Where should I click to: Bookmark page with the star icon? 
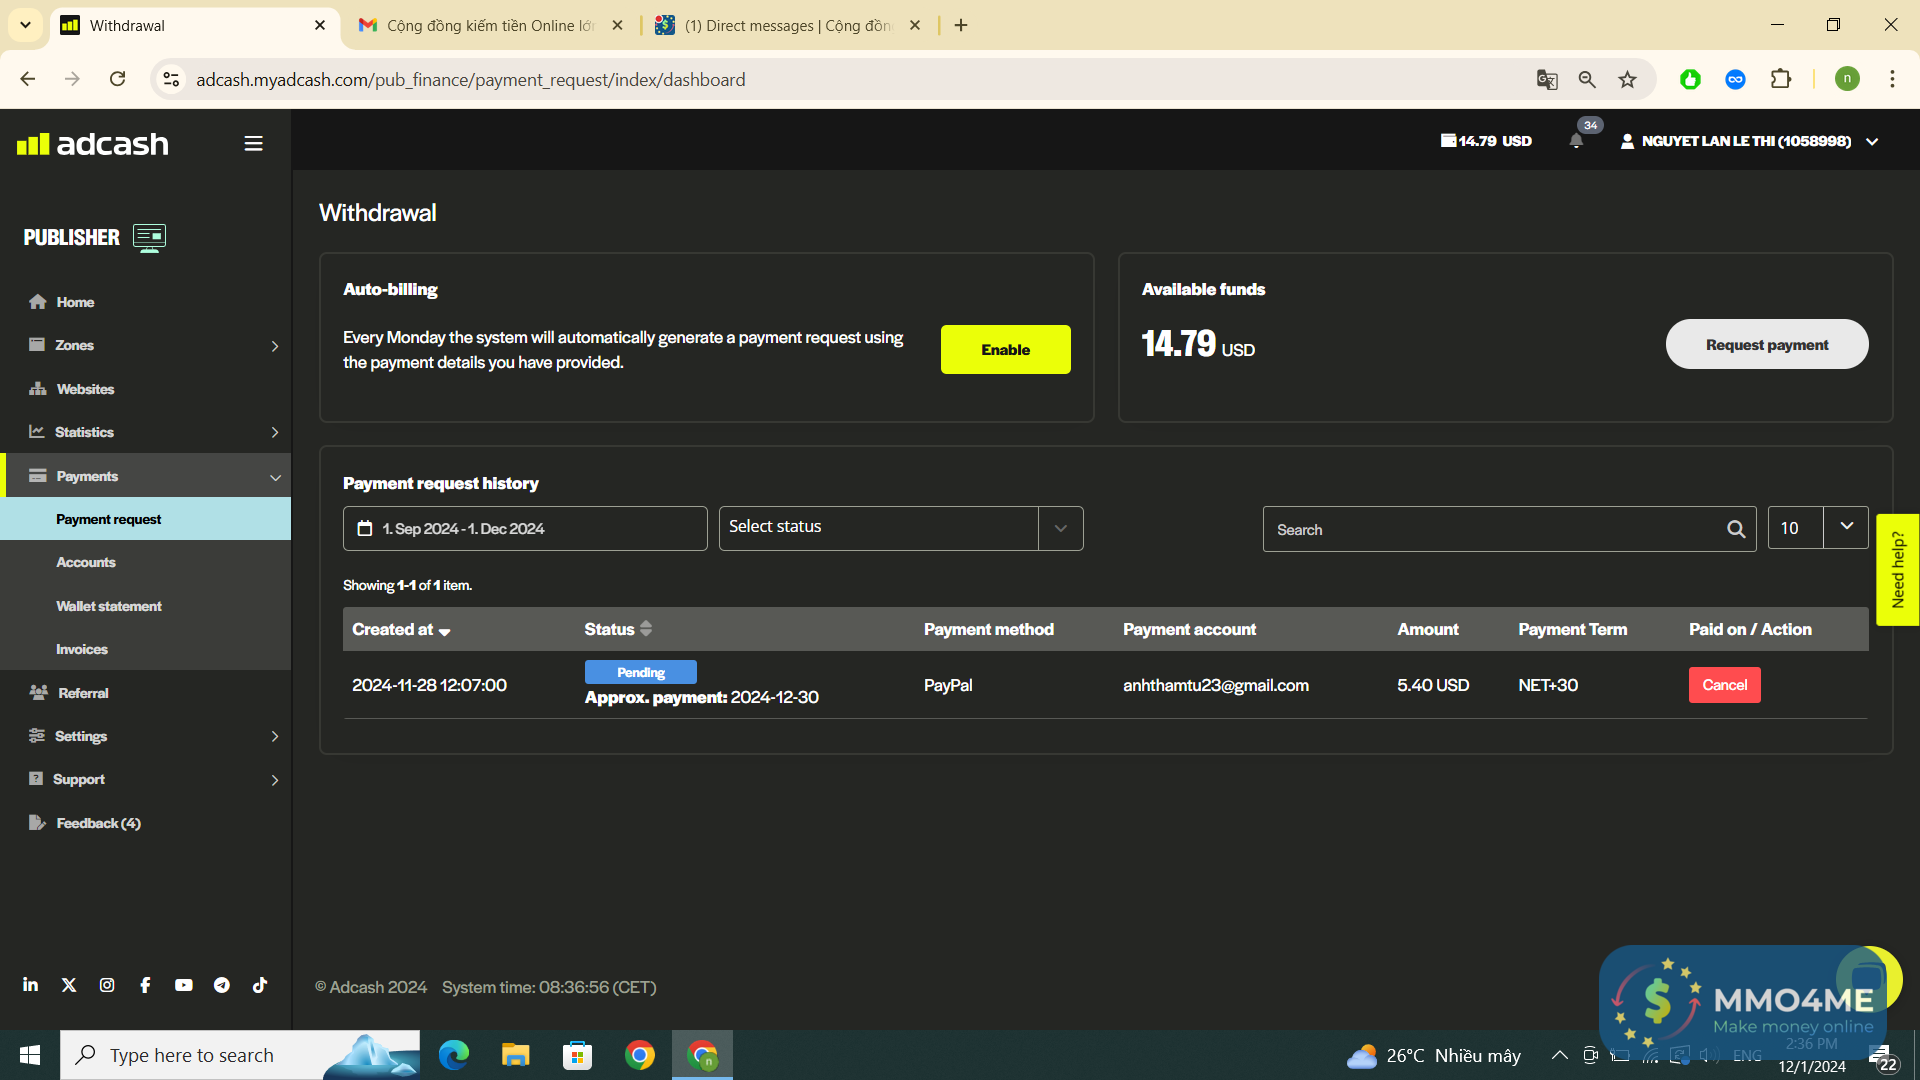(1628, 80)
